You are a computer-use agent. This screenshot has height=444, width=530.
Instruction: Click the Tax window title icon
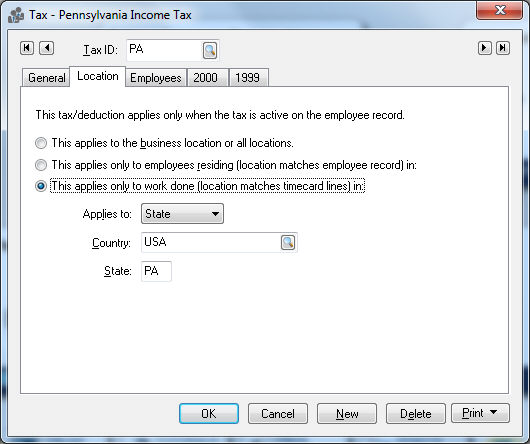point(16,15)
